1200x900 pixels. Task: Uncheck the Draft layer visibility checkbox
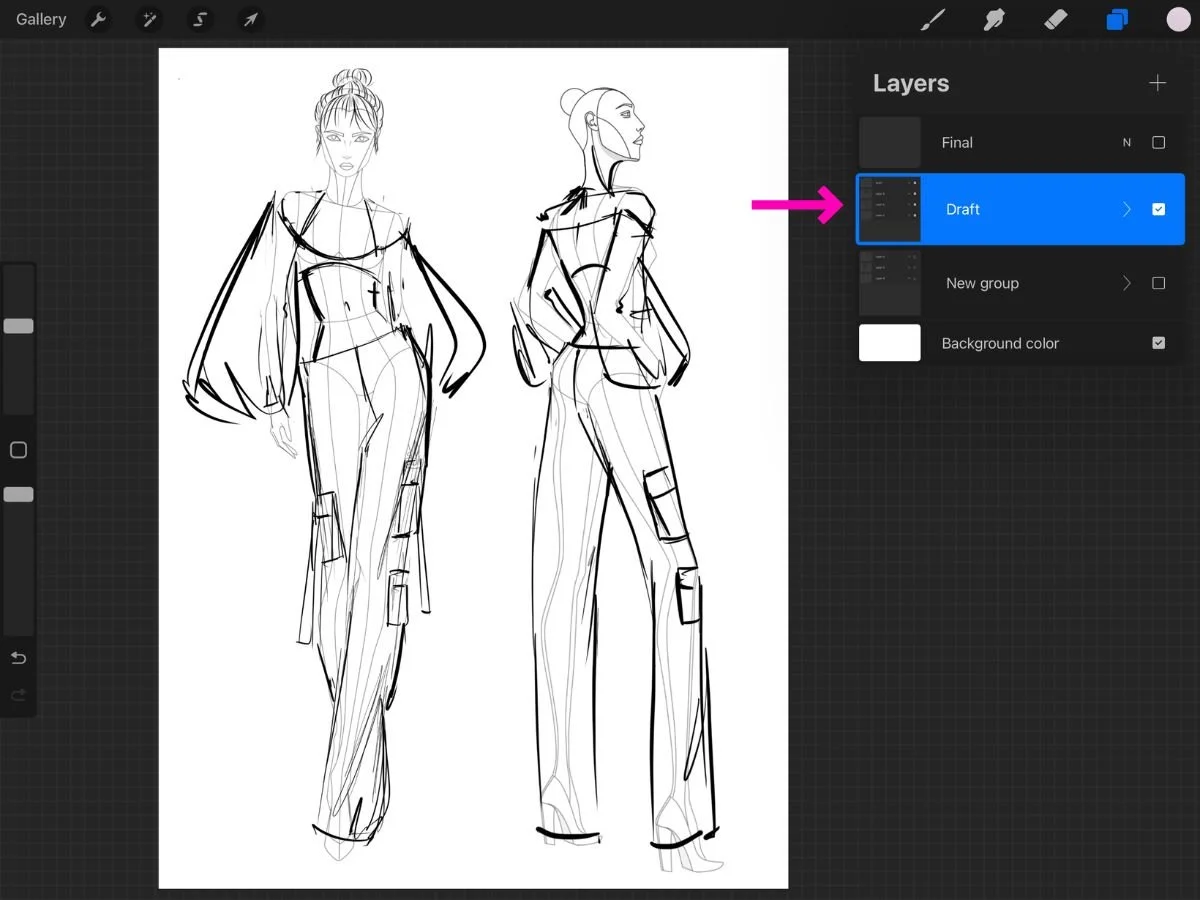pos(1159,209)
